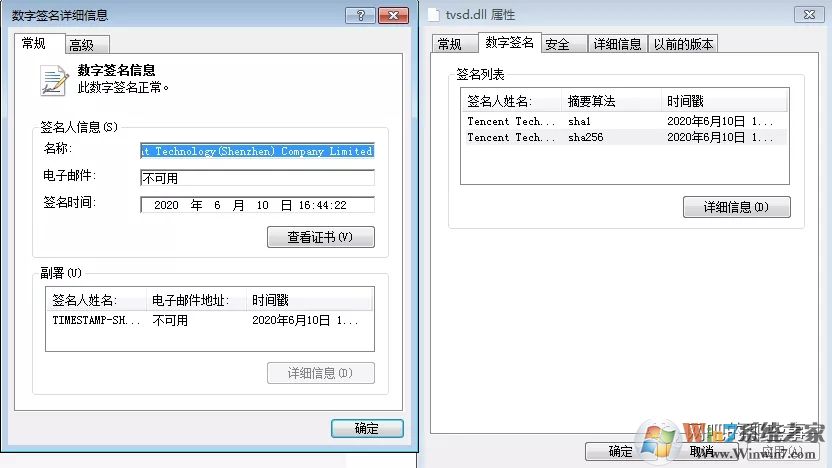Click the 电子邮件 field showing 不可用
The image size is (832, 468).
click(257, 178)
